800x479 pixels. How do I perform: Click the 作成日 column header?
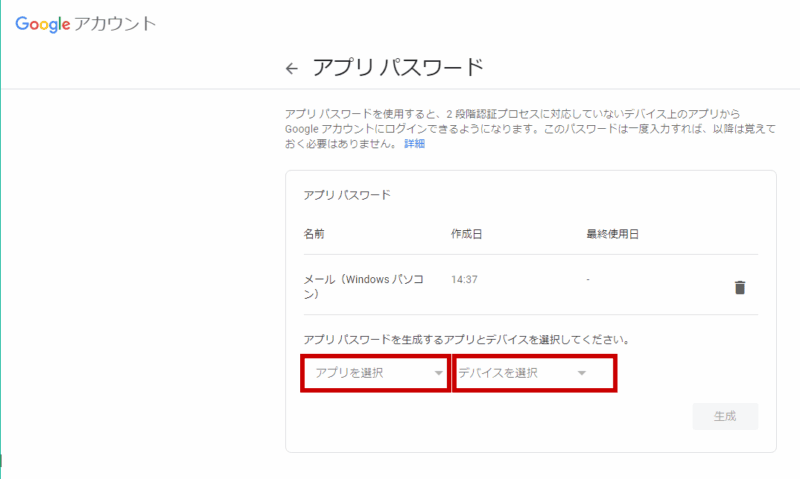[x=467, y=234]
